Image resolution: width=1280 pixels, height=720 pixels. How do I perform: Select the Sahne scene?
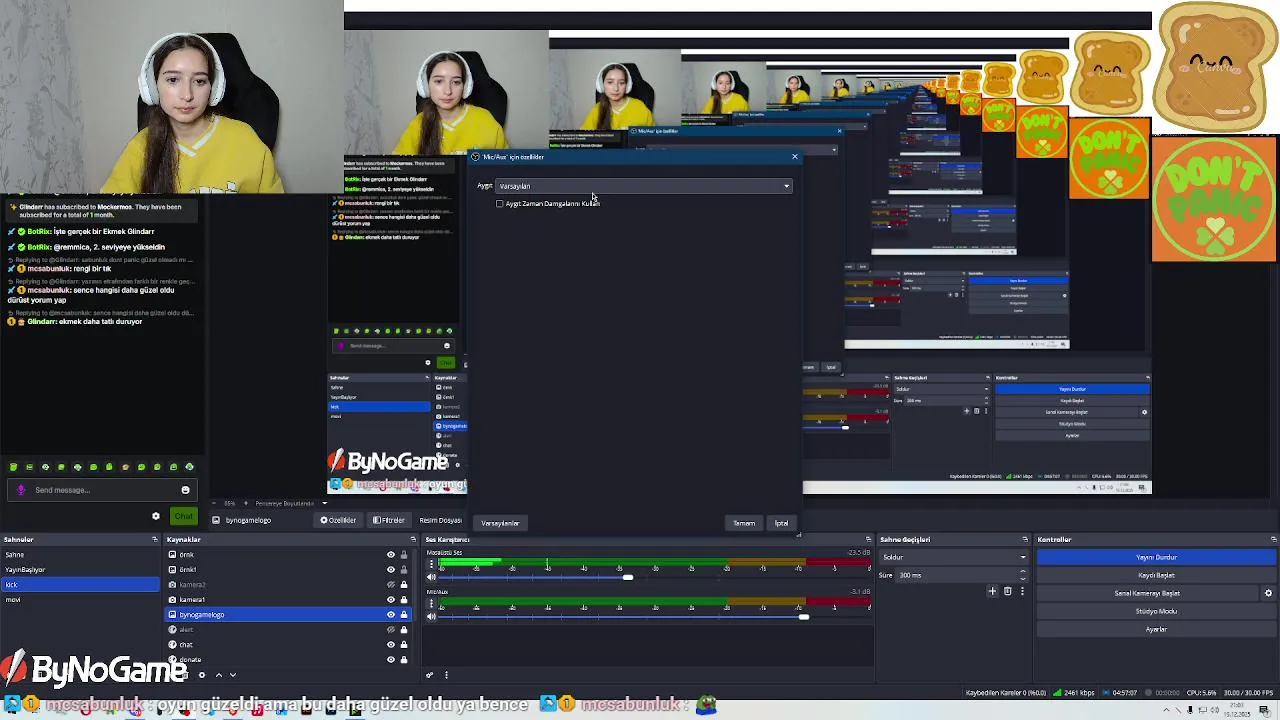[80, 554]
